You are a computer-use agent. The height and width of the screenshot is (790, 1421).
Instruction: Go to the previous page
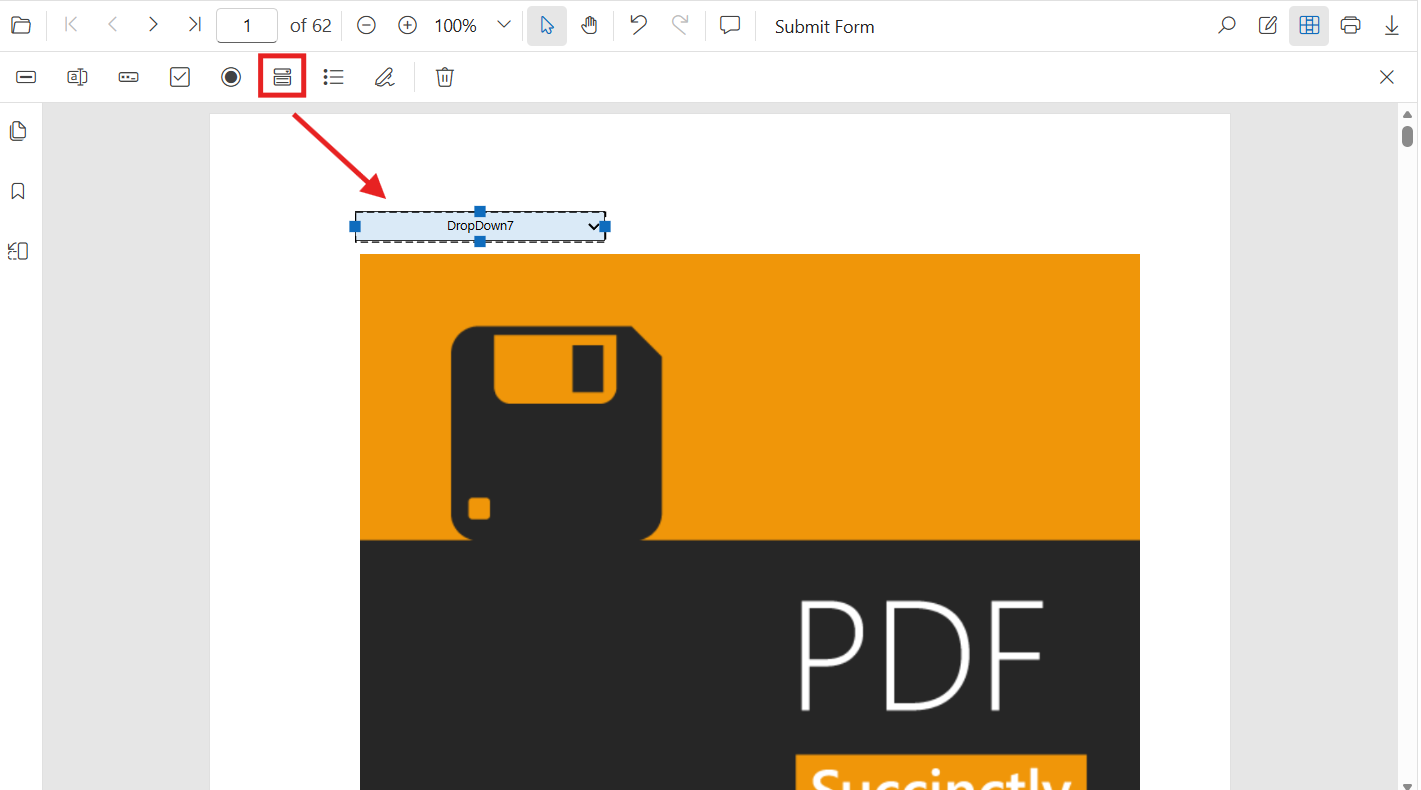click(x=112, y=25)
